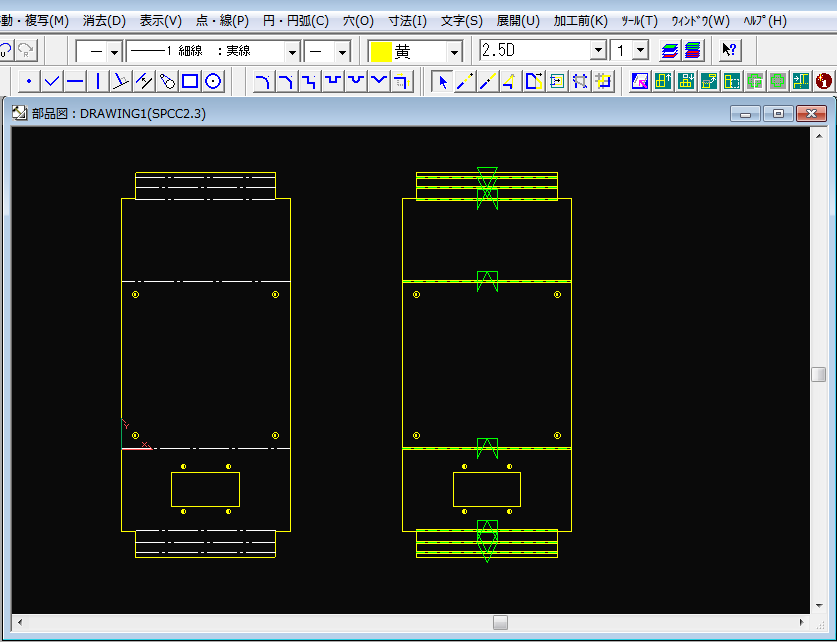The image size is (837, 642).
Task: Open the 細線 : 実線 line type dropdown
Action: (292, 52)
